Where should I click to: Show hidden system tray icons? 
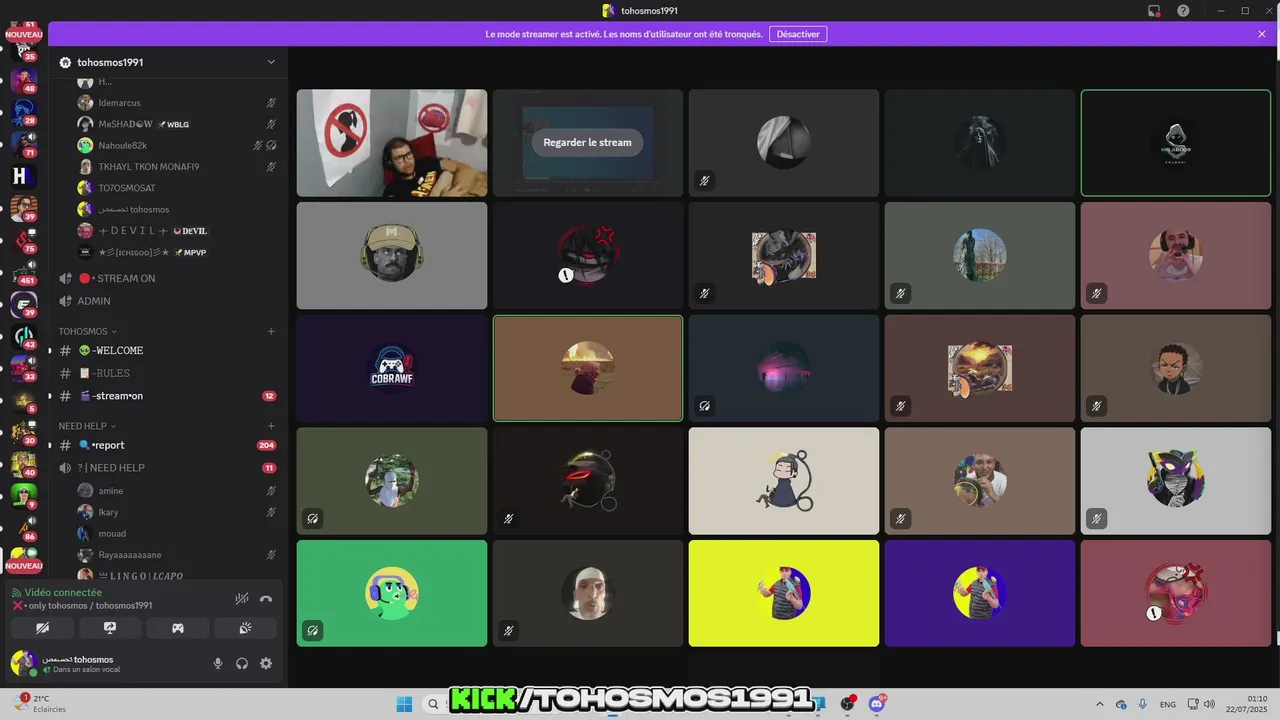[x=1100, y=704]
